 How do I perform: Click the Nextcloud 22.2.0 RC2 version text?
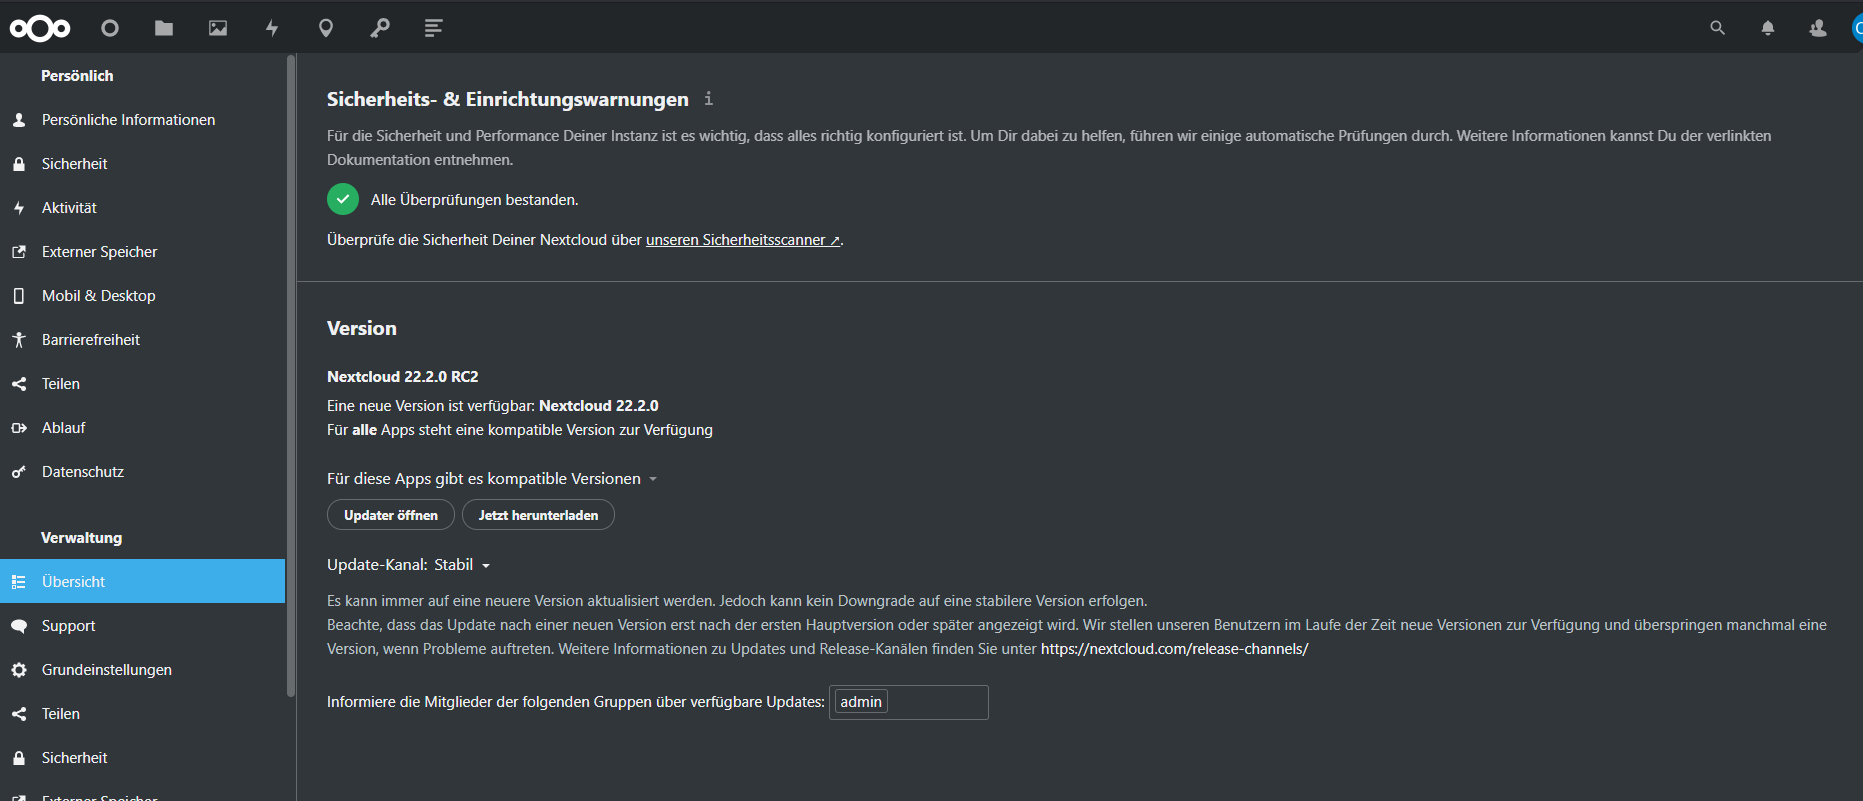402,377
